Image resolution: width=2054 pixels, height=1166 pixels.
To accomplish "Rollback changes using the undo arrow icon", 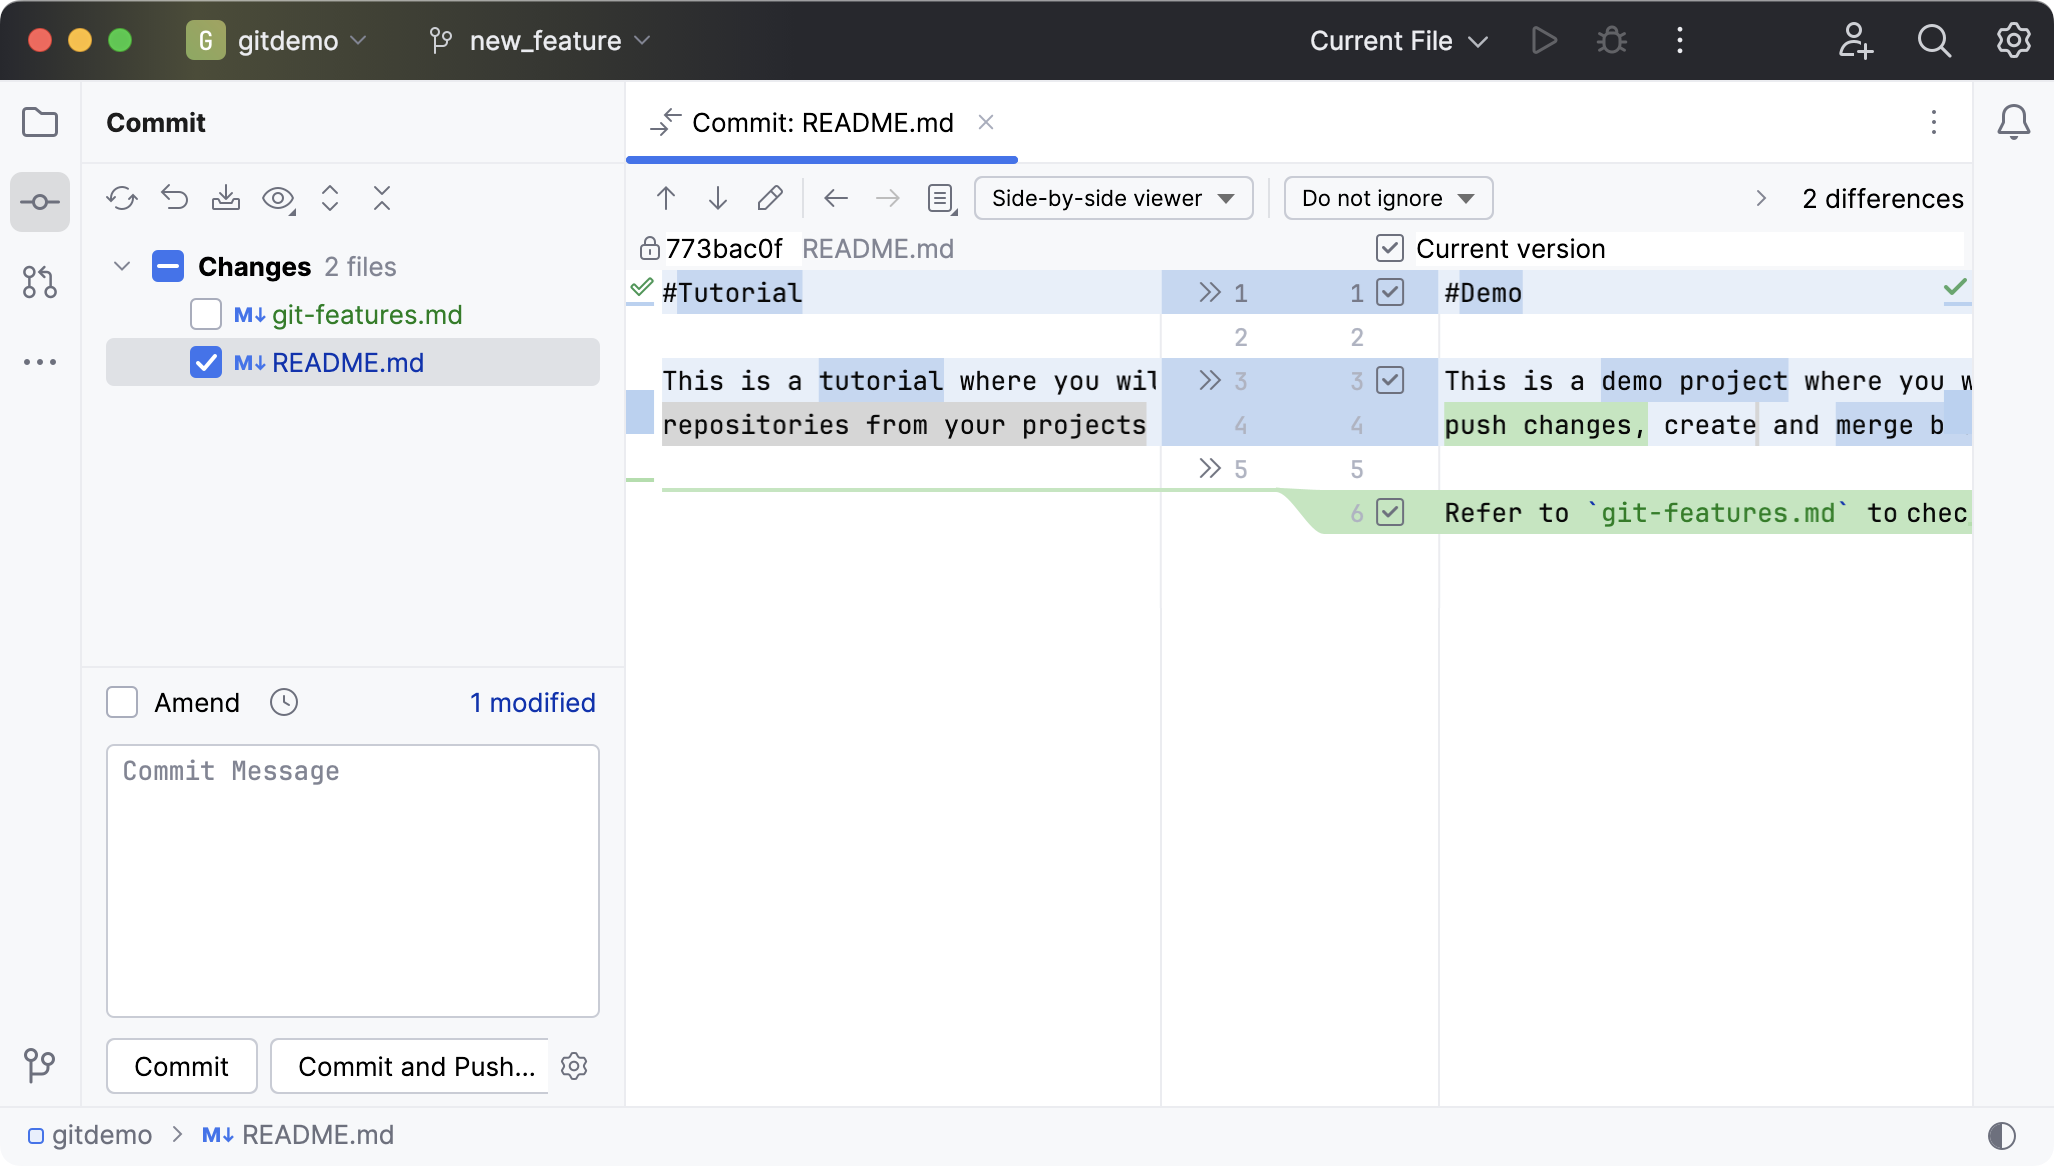I will [x=174, y=198].
